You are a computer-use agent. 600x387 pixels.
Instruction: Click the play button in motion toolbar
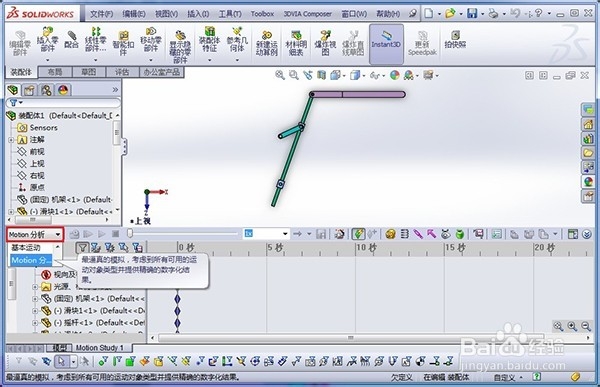(102, 234)
